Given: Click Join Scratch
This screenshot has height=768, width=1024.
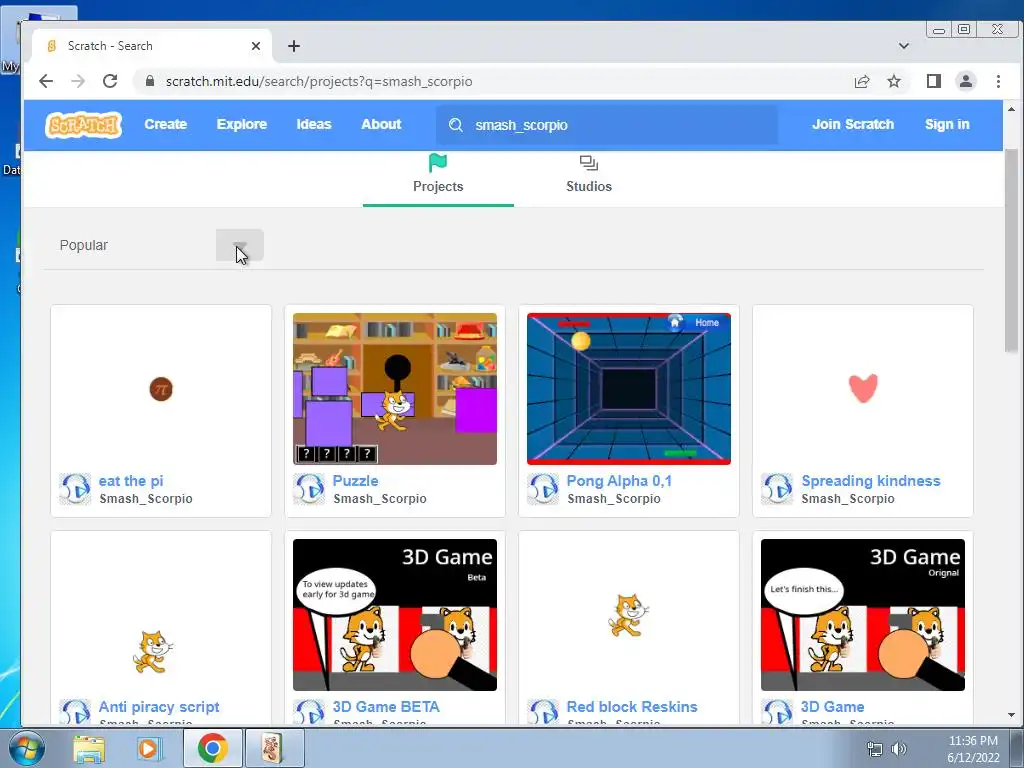Looking at the screenshot, I should click(x=853, y=124).
